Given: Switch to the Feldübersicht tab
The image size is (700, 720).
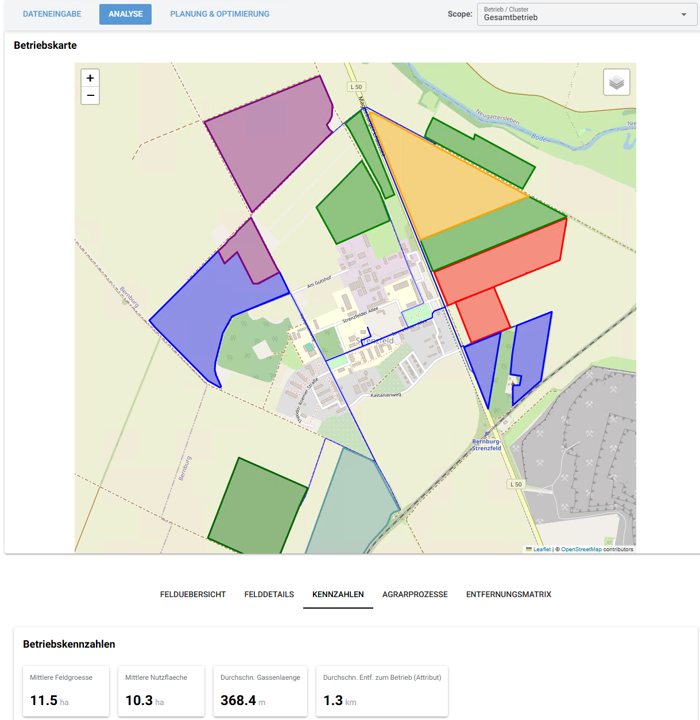Looking at the screenshot, I should pyautogui.click(x=193, y=594).
